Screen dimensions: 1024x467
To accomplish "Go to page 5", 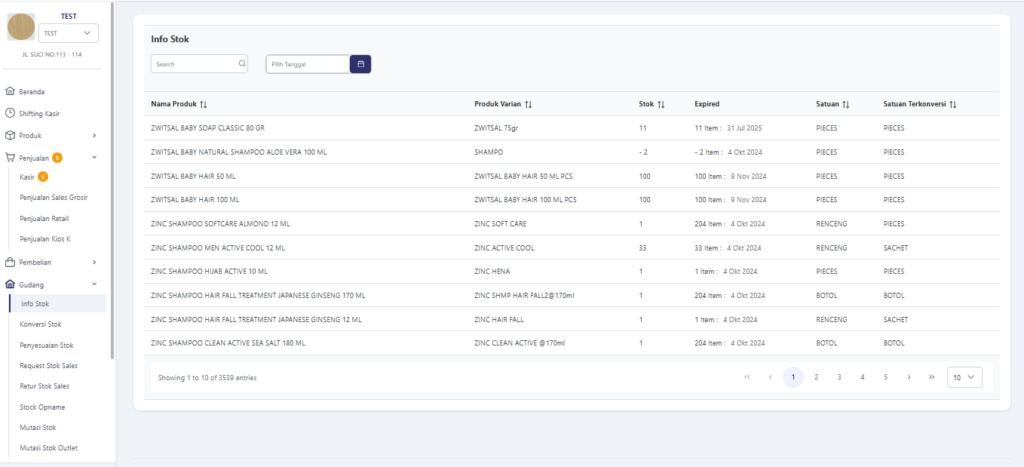I will (885, 377).
